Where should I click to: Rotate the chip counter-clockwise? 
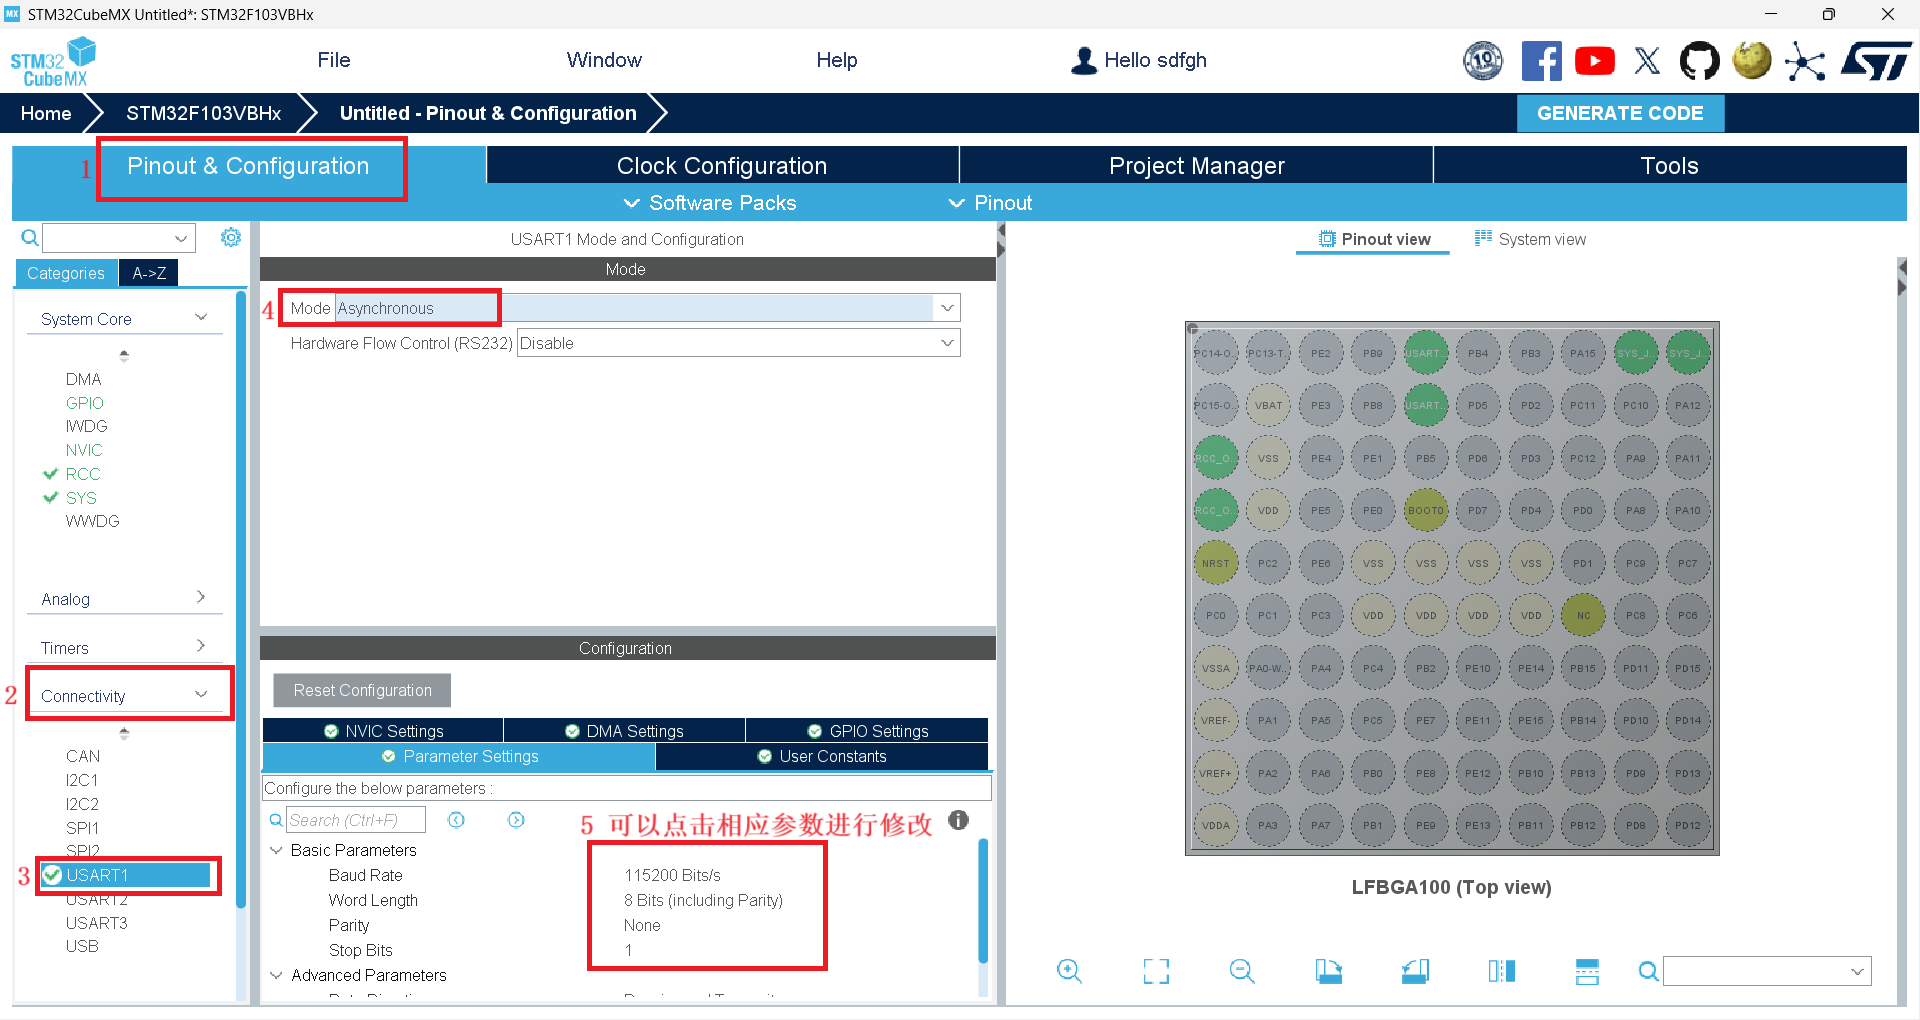1415,971
